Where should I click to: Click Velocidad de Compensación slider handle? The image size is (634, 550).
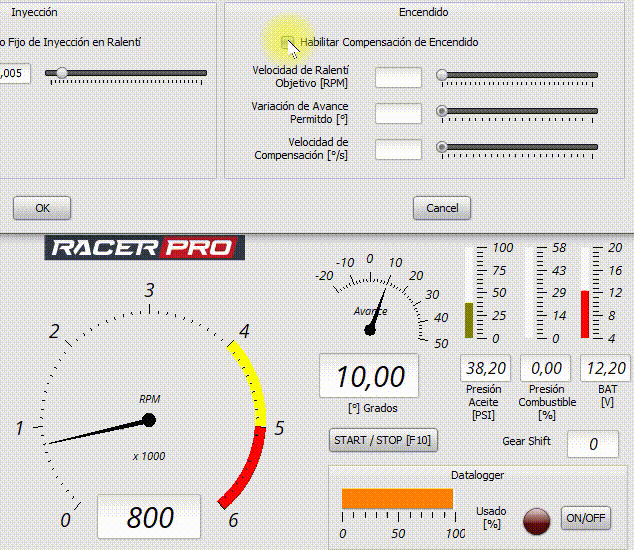(442, 147)
